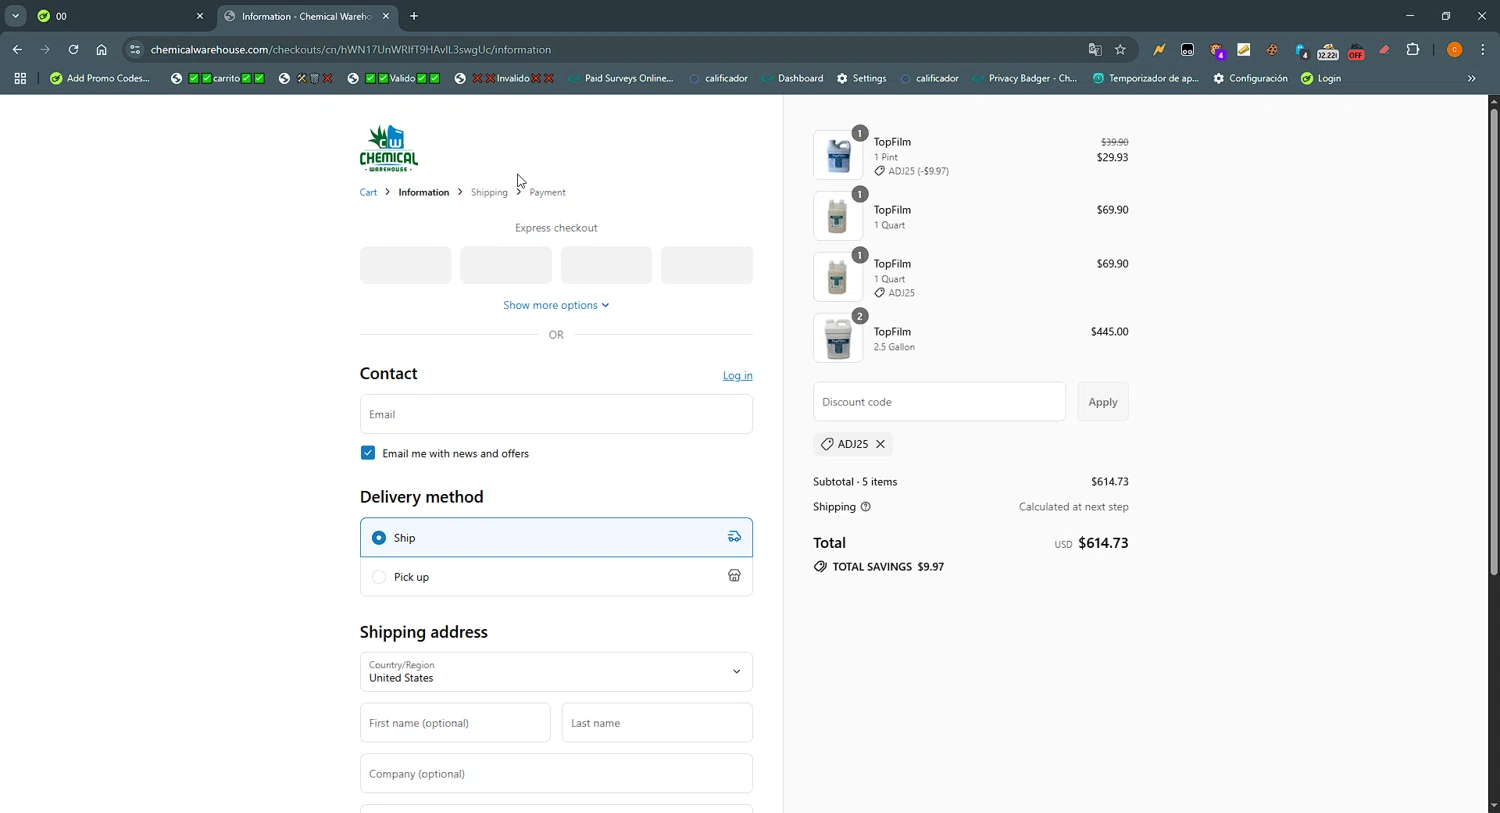This screenshot has height=813, width=1500.
Task: Open the Temporizador de ap... bookmark
Action: click(x=1145, y=78)
